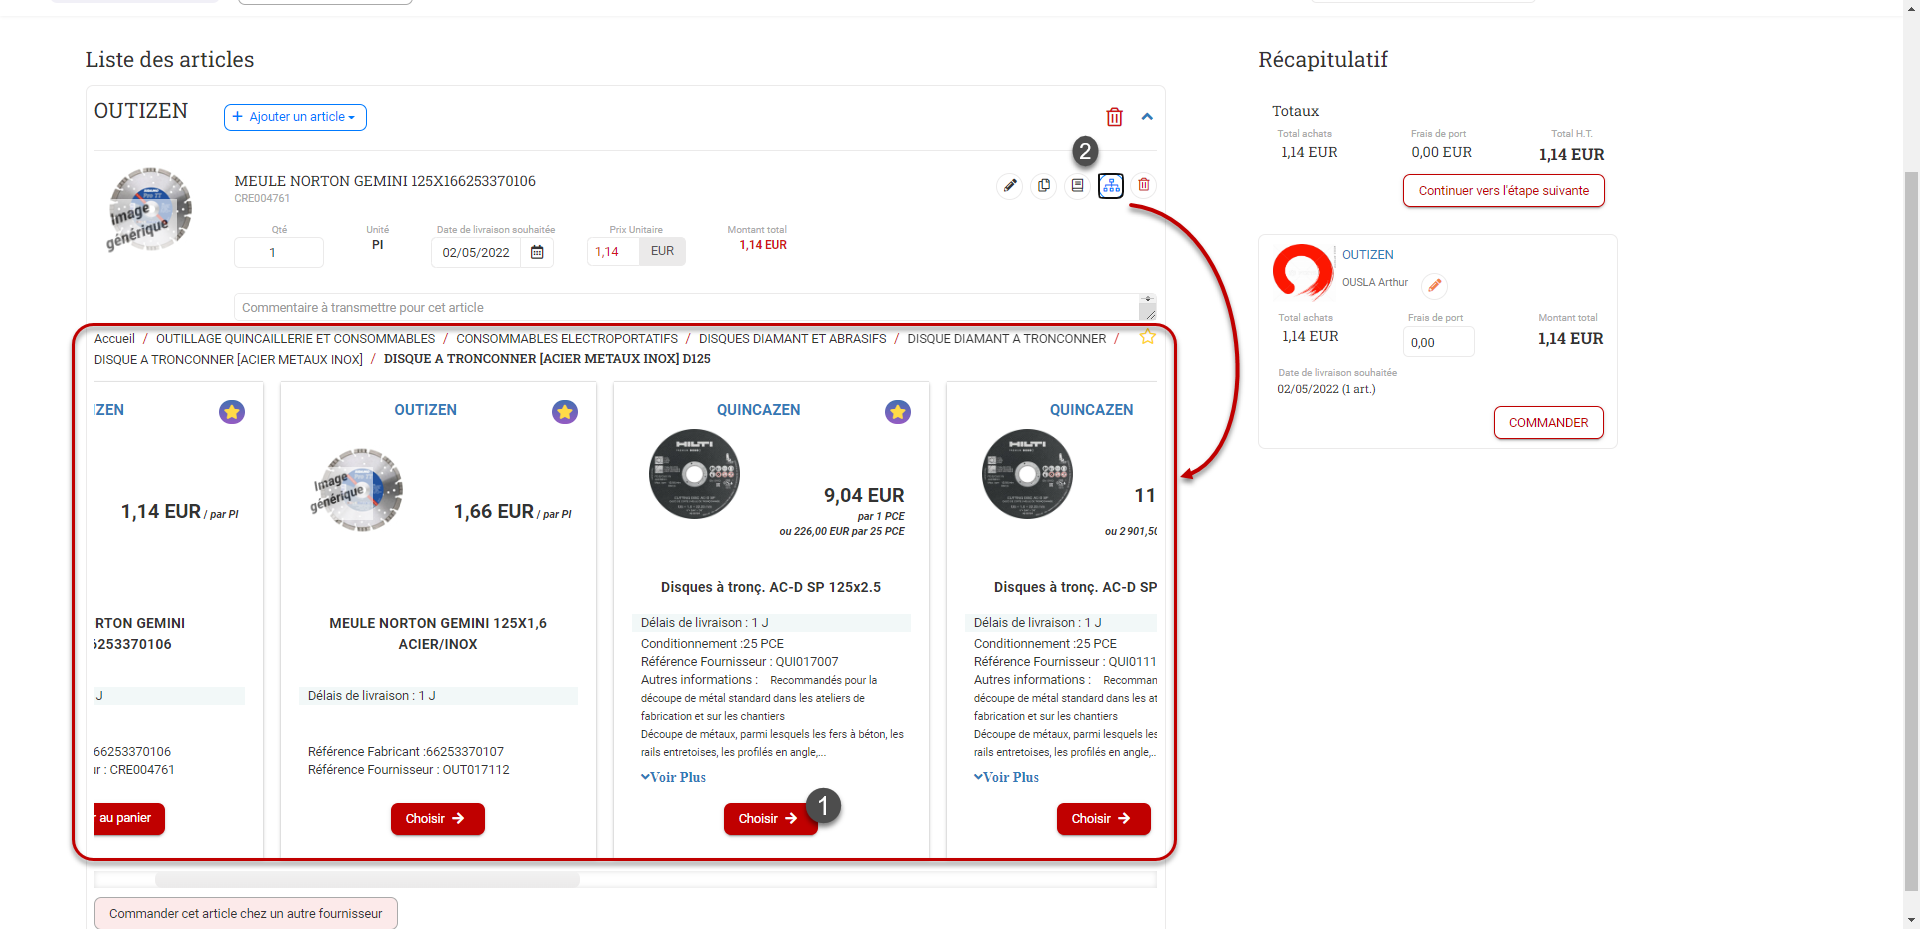Delete the OUTIZEN supplier block via its header trash icon
This screenshot has width=1920, height=929.
(x=1114, y=117)
